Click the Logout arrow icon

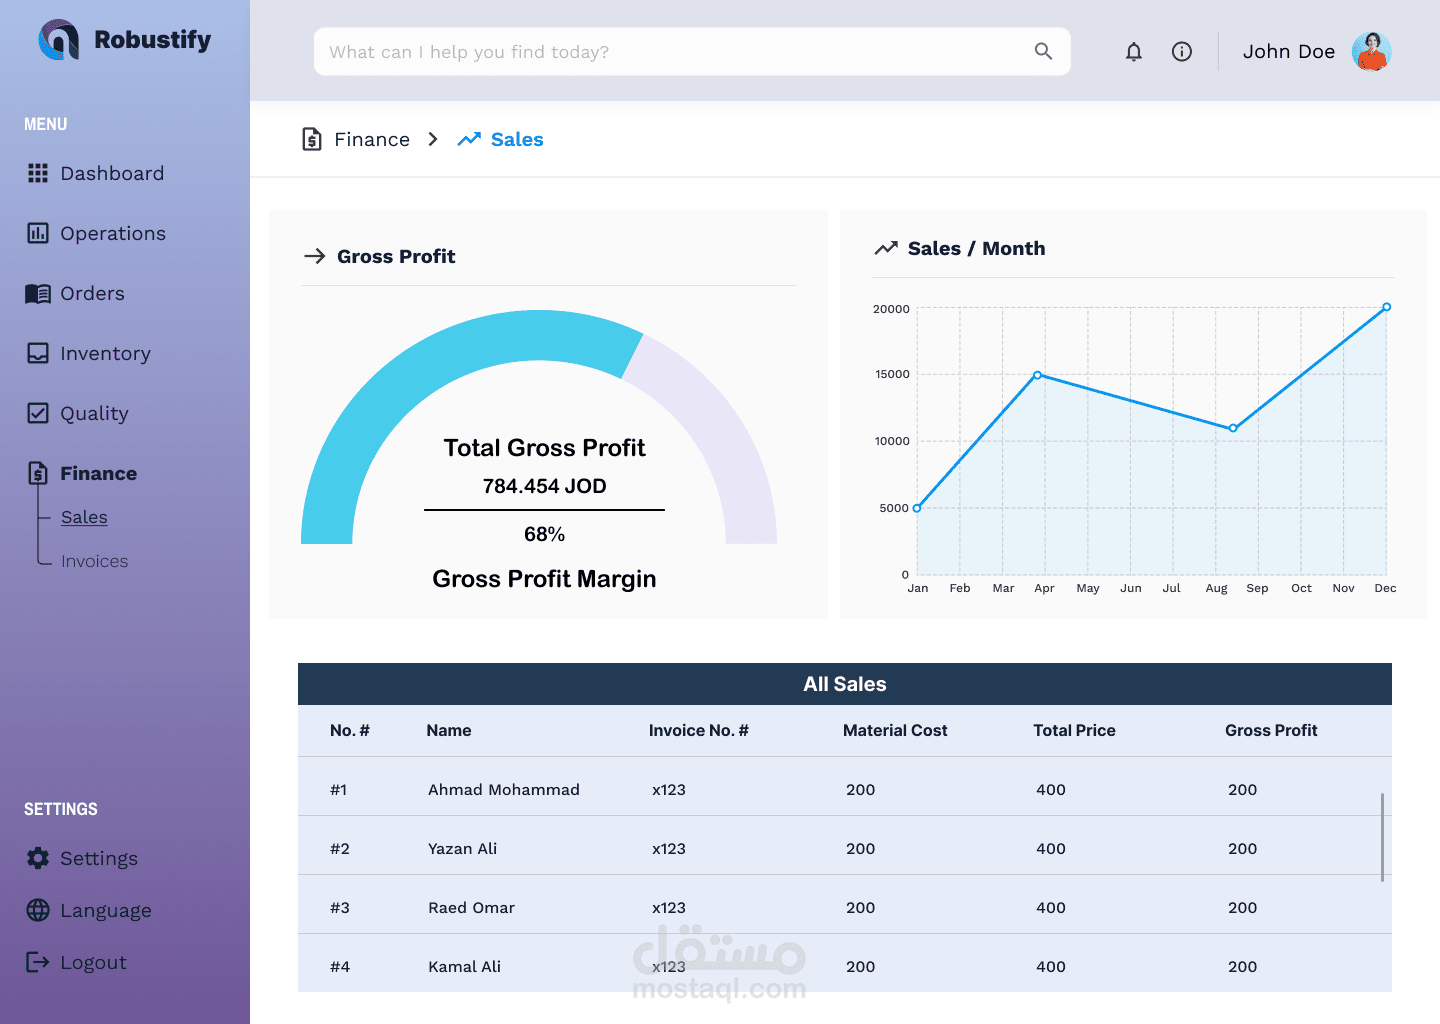(38, 962)
